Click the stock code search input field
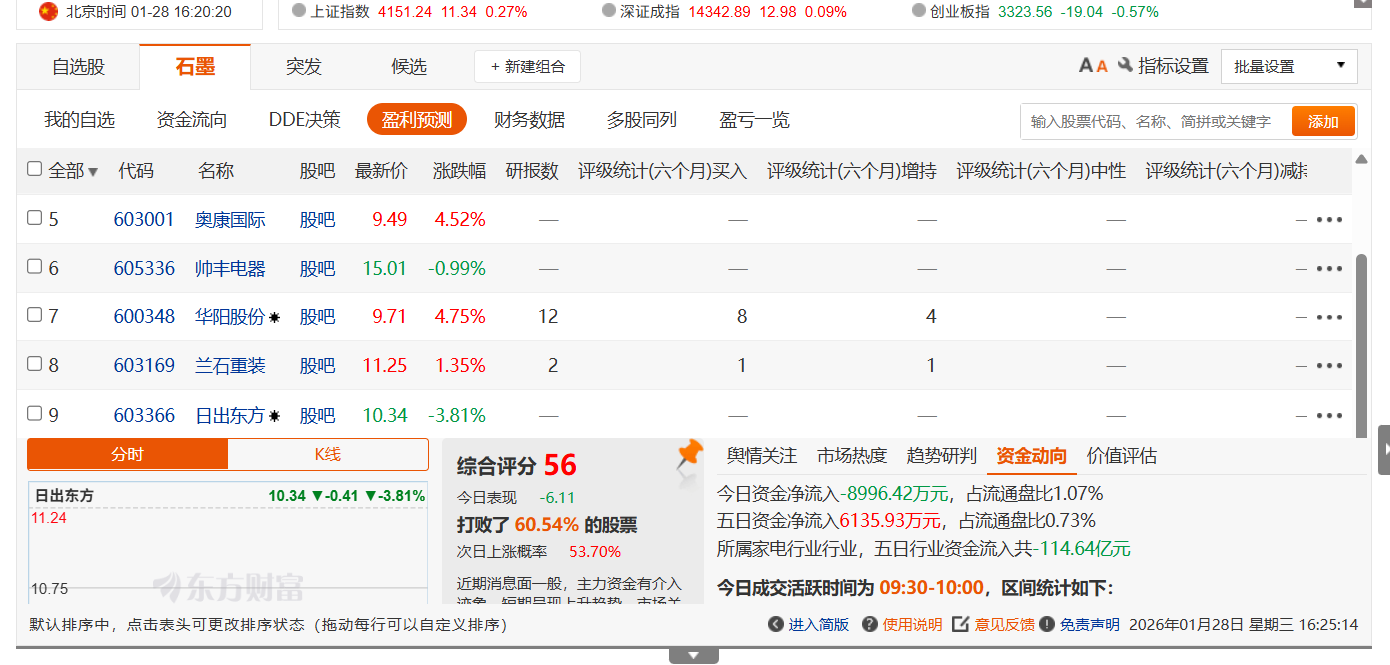The height and width of the screenshot is (665, 1390). coord(1156,121)
